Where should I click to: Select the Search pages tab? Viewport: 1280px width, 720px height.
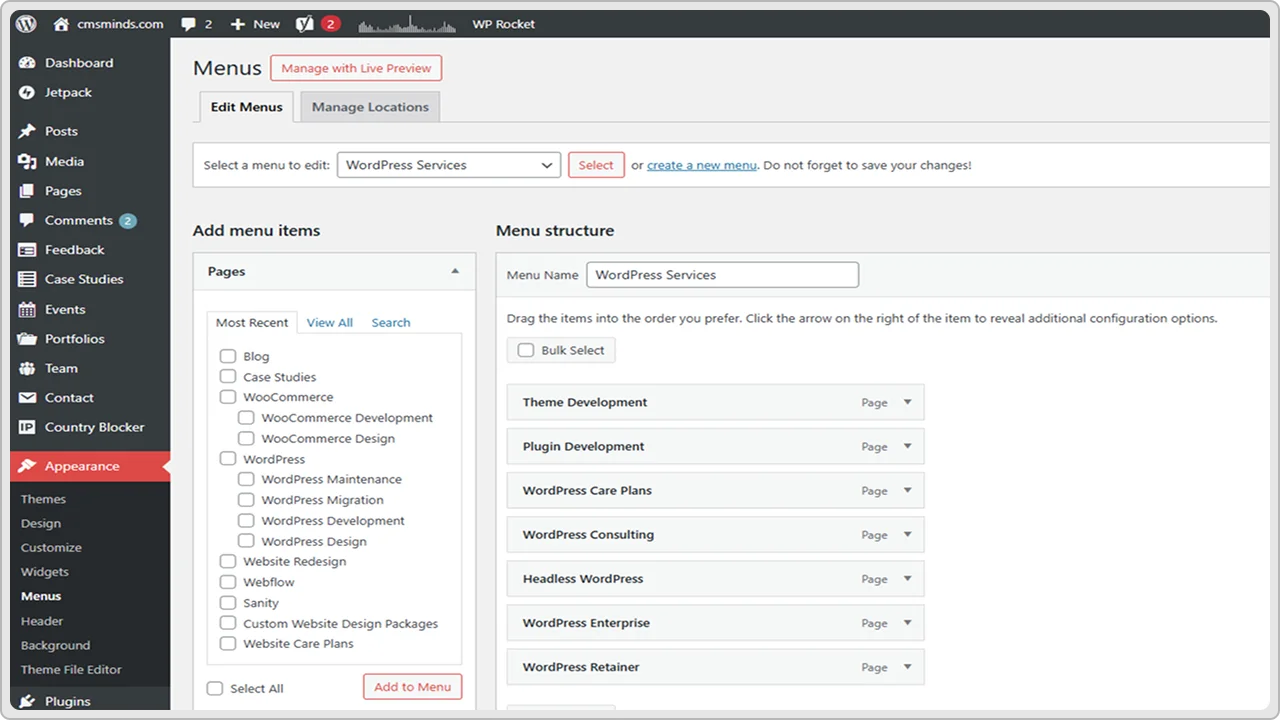[x=391, y=322]
